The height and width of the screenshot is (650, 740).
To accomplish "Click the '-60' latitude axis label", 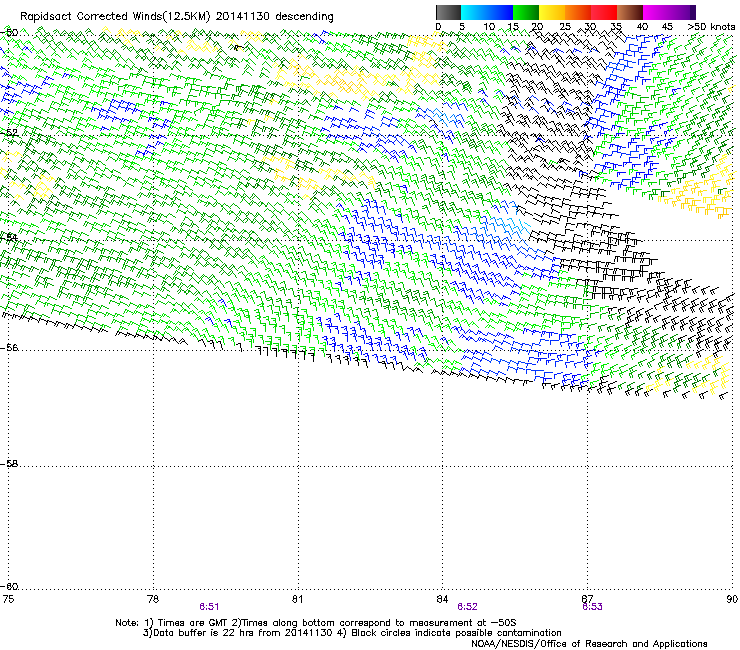I will [x=9, y=587].
